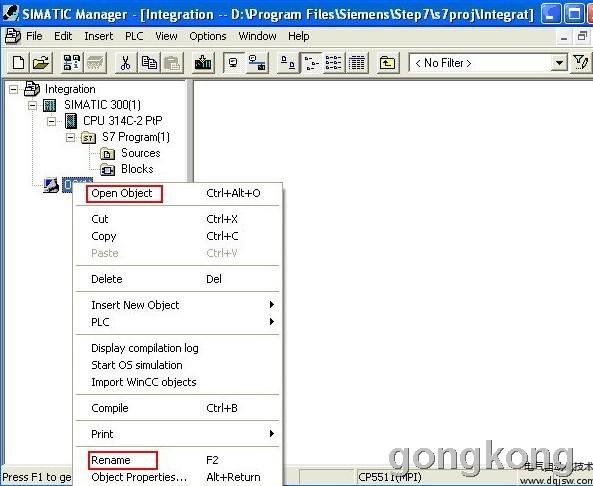Open the Help menu

(x=298, y=36)
